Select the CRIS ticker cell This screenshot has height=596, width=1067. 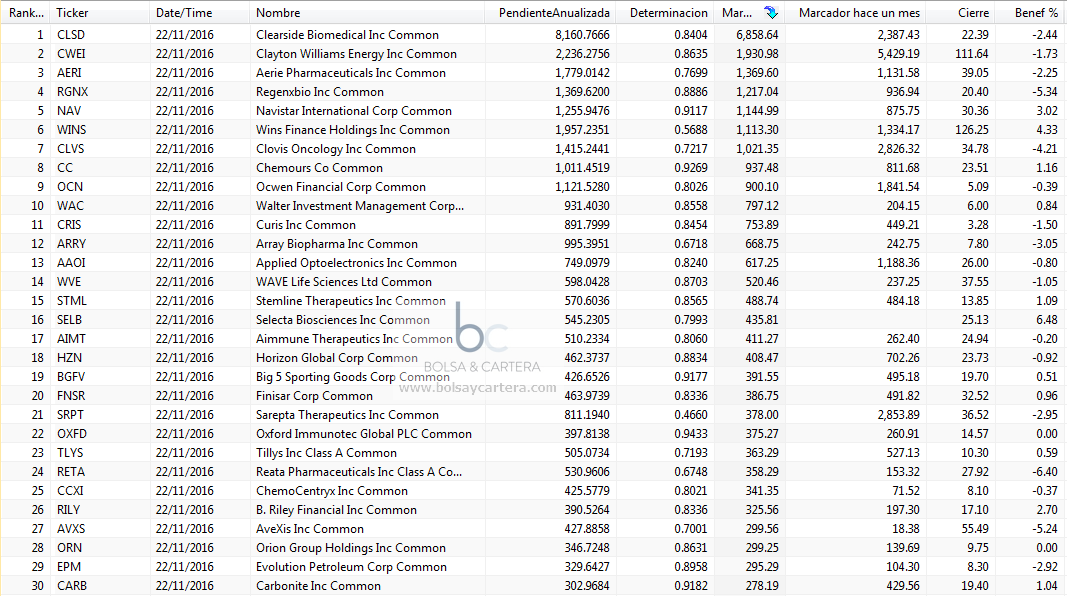pos(69,225)
